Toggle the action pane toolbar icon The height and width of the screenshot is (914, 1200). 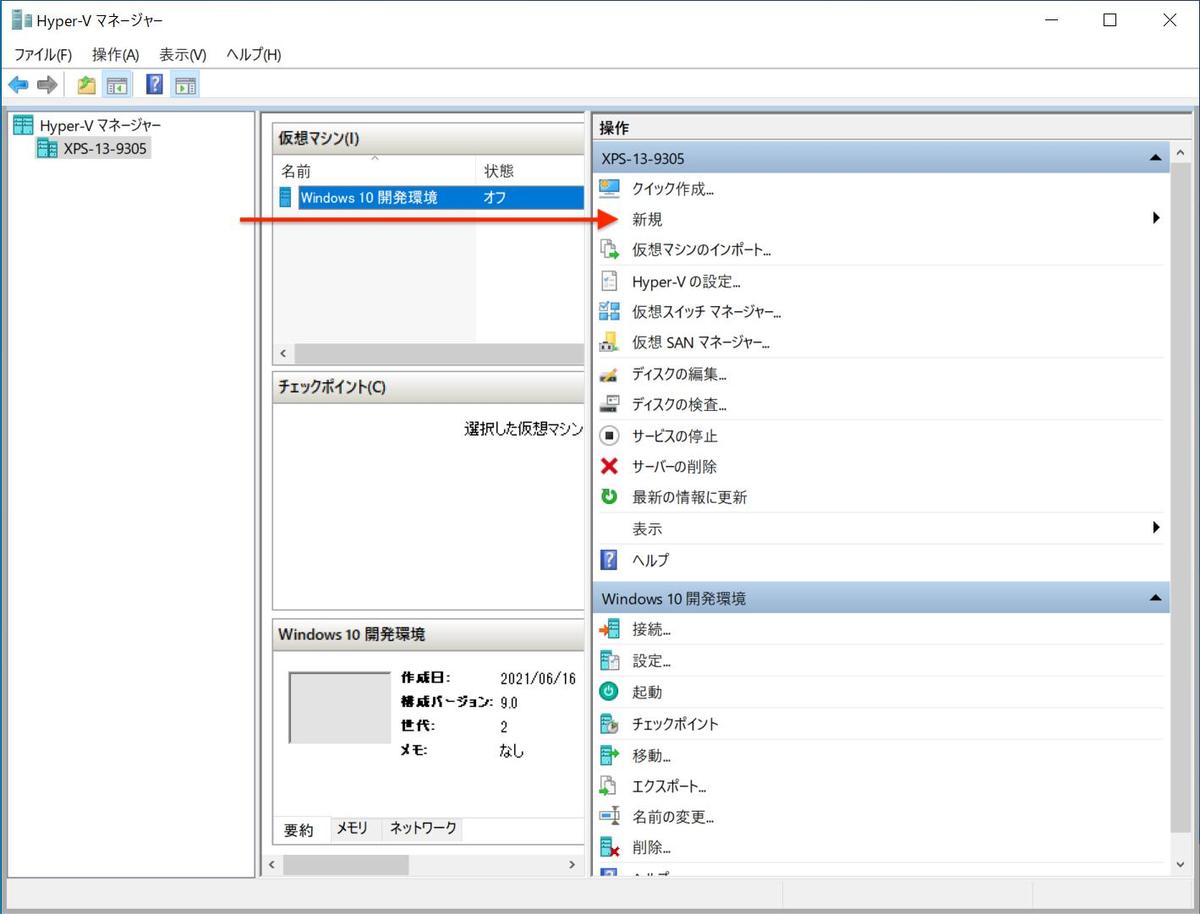[185, 85]
